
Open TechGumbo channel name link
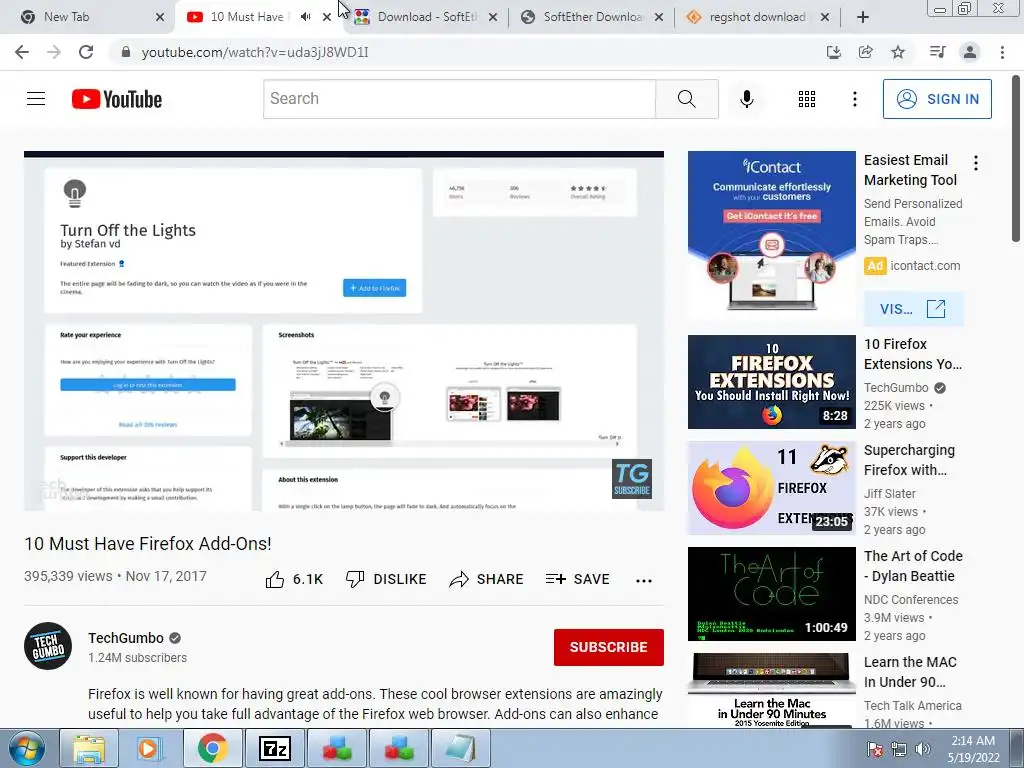coord(126,638)
